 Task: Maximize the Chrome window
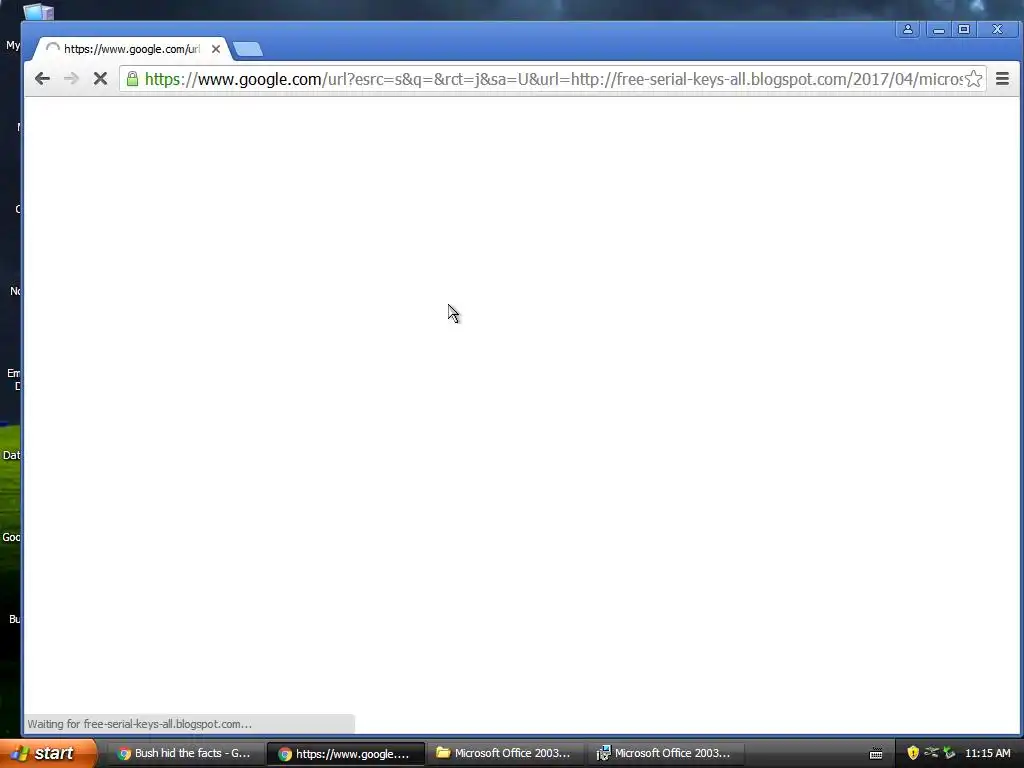pyautogui.click(x=964, y=29)
